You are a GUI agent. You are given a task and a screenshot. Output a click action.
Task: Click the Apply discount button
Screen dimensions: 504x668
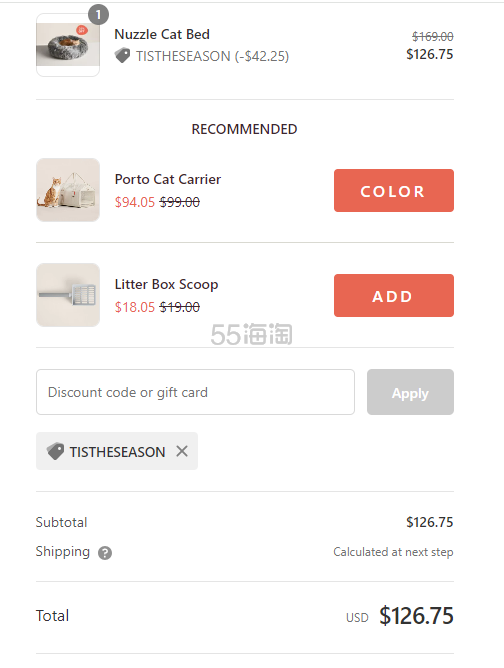tap(410, 392)
